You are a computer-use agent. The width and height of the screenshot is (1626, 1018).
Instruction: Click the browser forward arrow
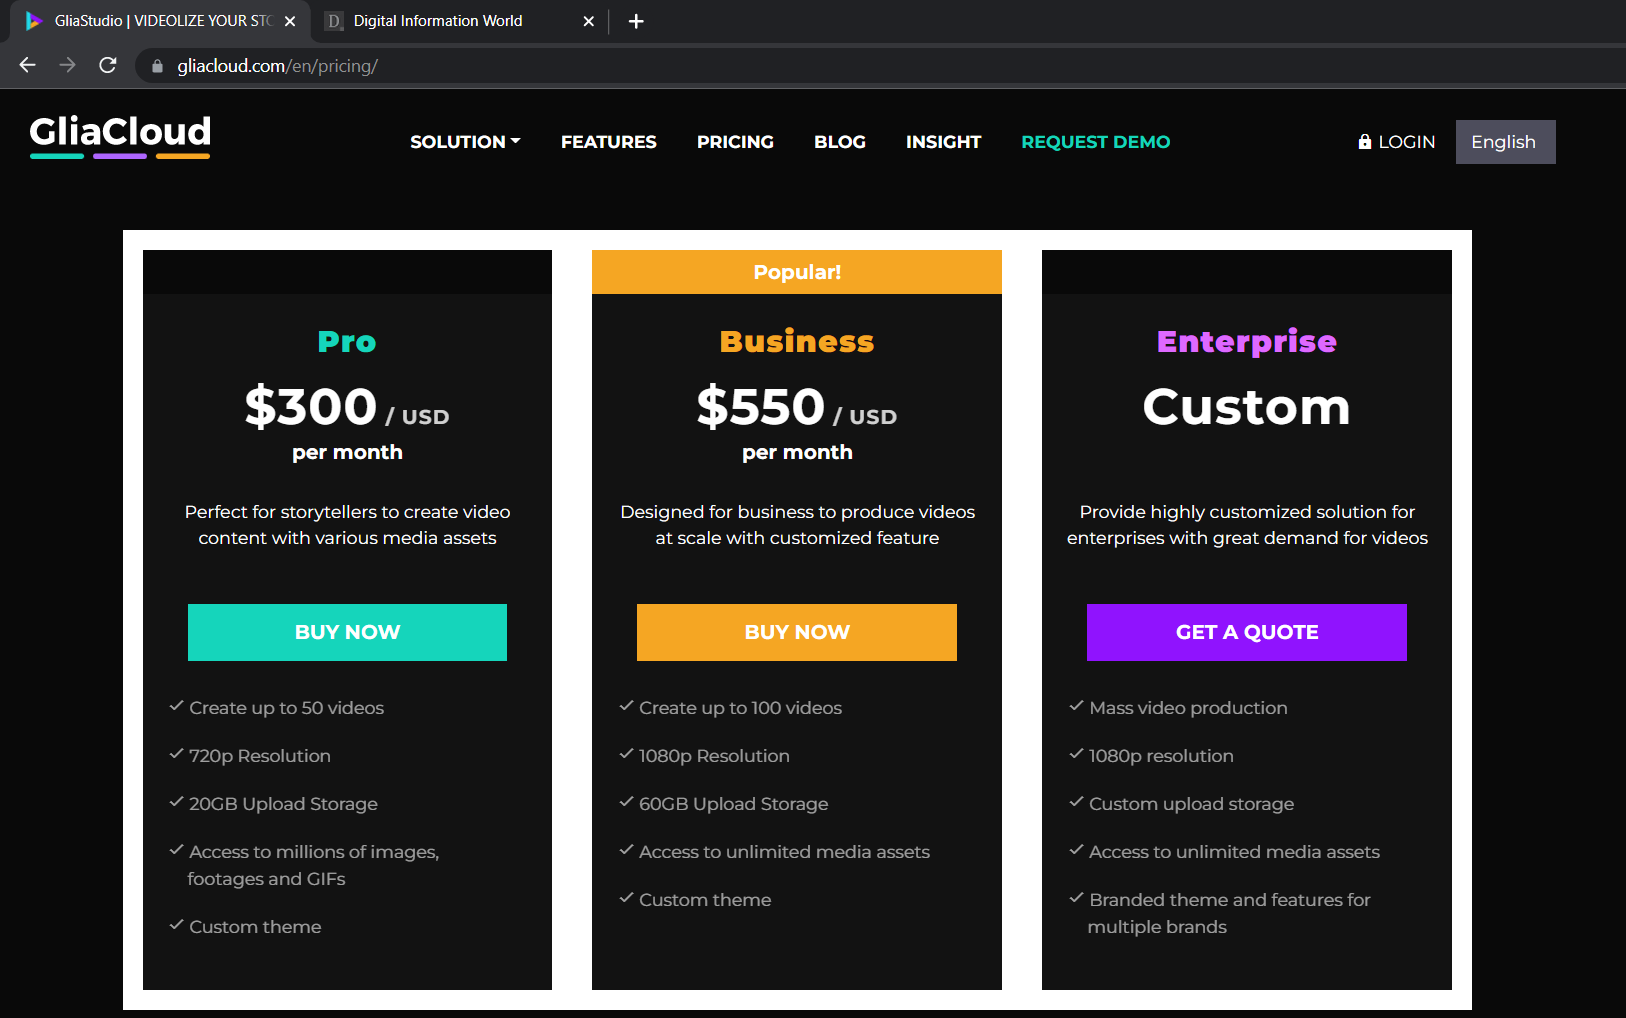67,65
